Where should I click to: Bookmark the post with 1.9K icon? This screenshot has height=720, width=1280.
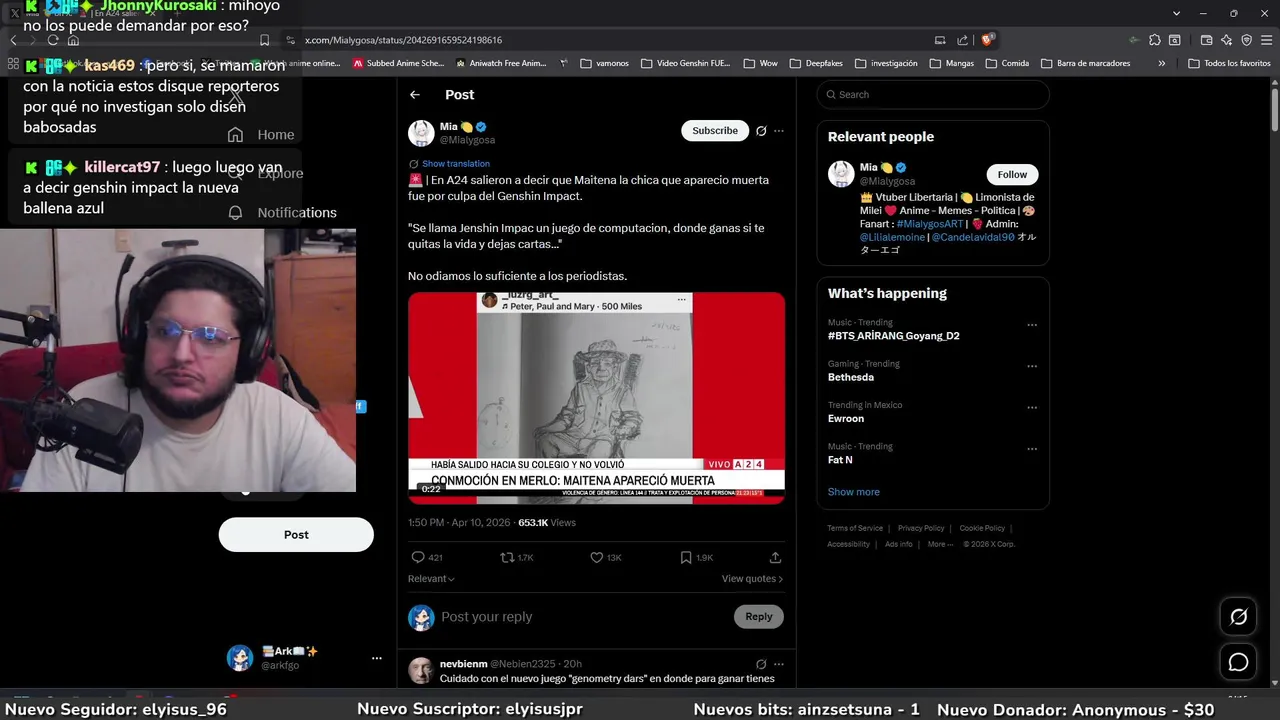686,558
